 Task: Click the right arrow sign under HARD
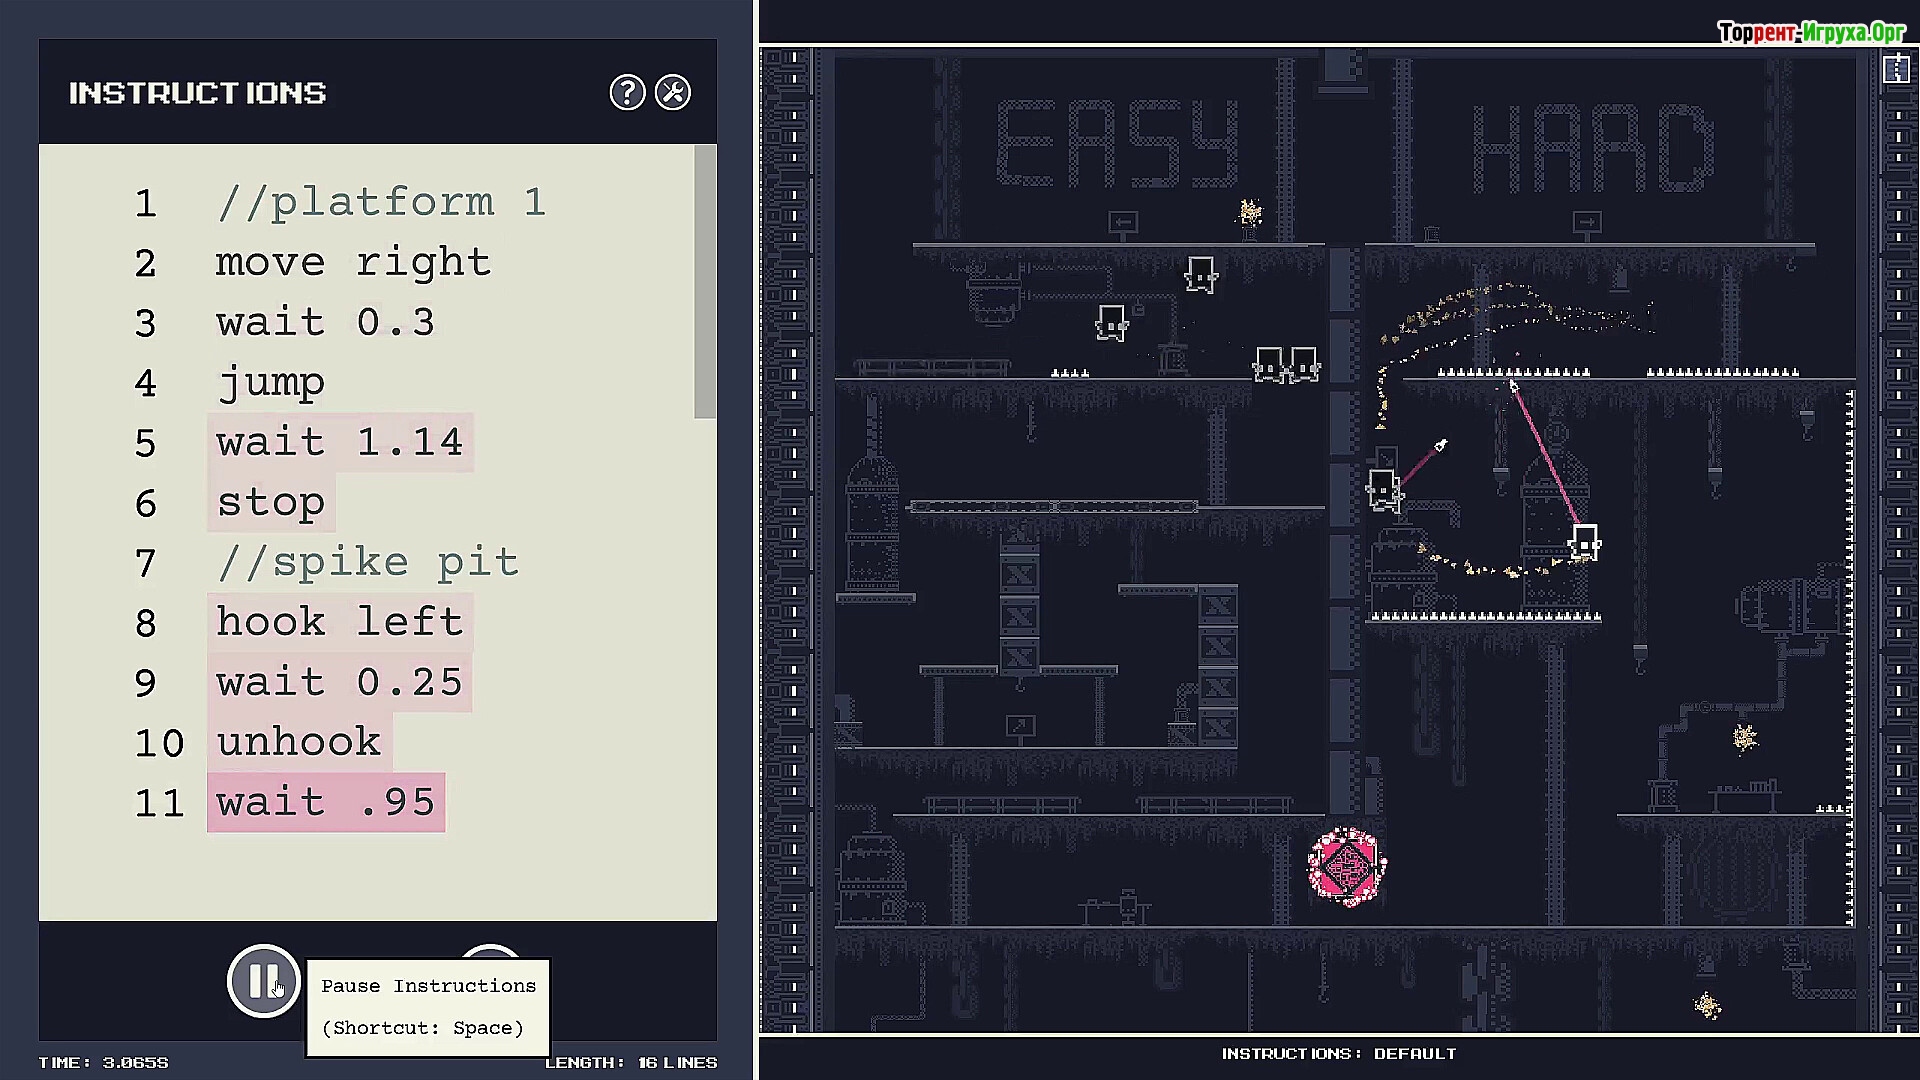coord(1586,222)
